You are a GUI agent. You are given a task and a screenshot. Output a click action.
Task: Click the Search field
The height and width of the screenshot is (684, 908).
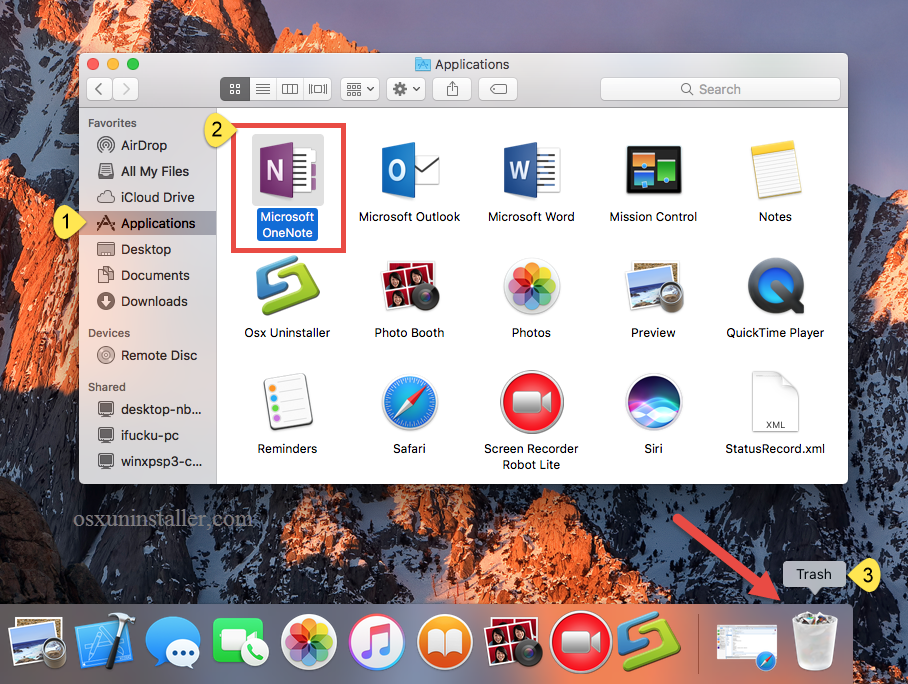coord(720,89)
